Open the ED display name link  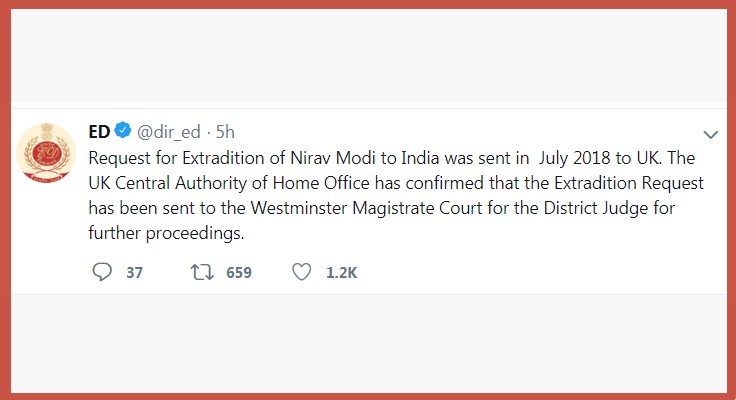coord(100,132)
